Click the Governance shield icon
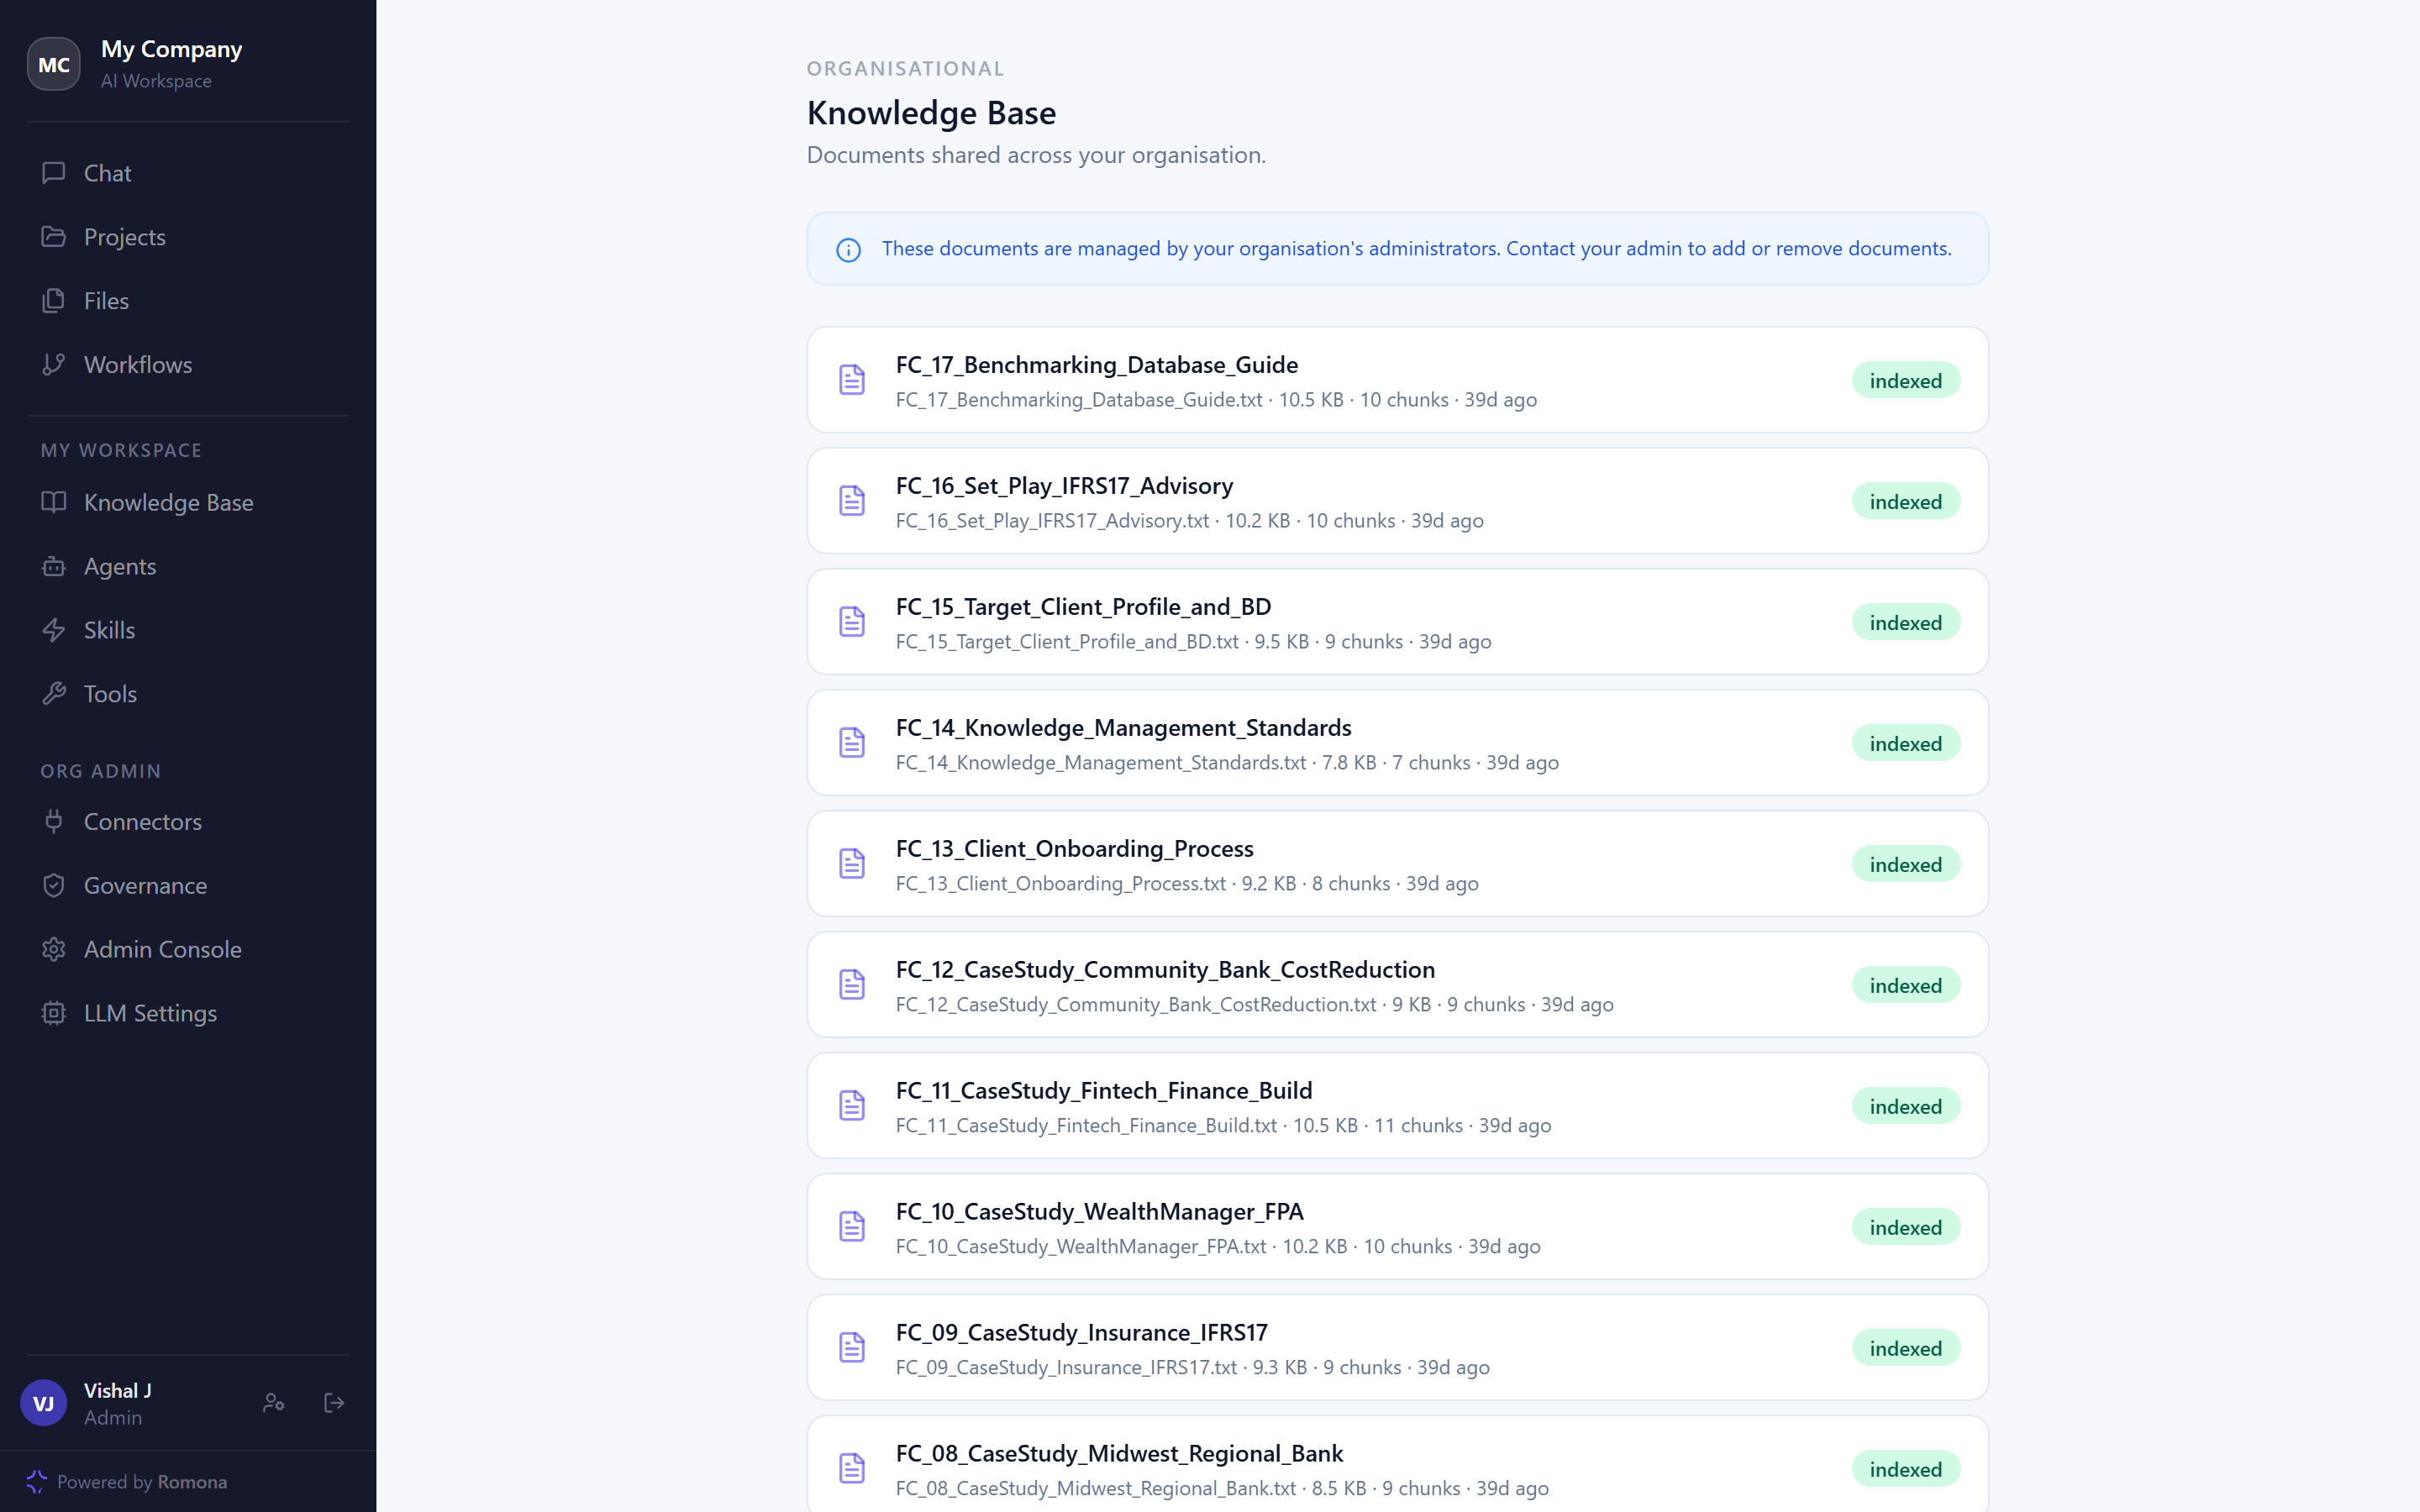The height and width of the screenshot is (1512, 2420). [54, 886]
